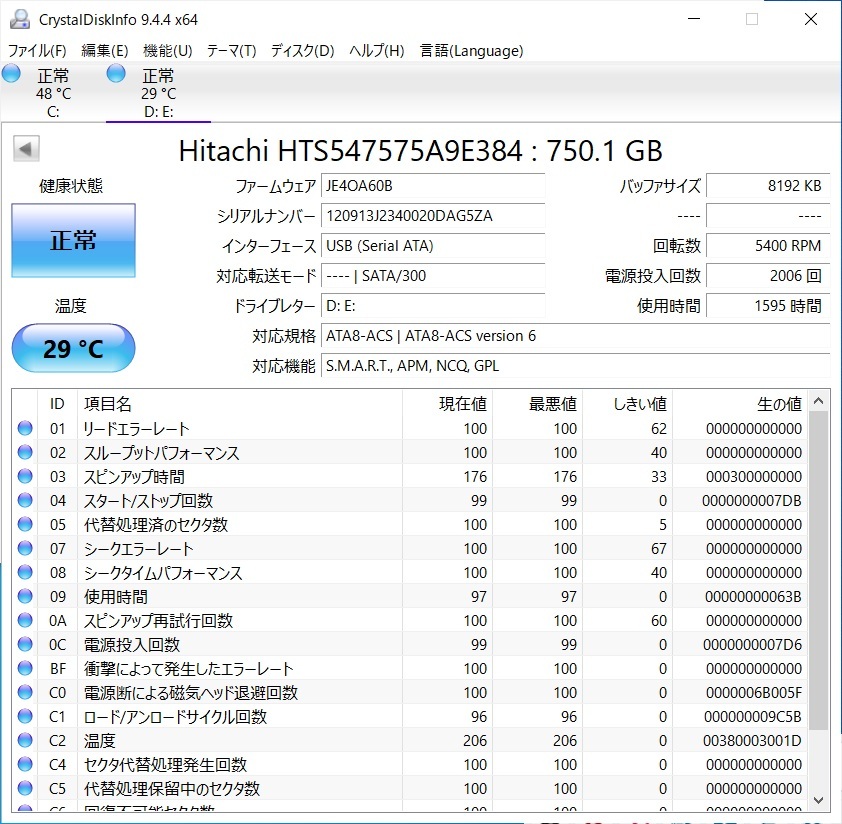Click the previous disk arrow button
The width and height of the screenshot is (842, 824).
coord(26,149)
